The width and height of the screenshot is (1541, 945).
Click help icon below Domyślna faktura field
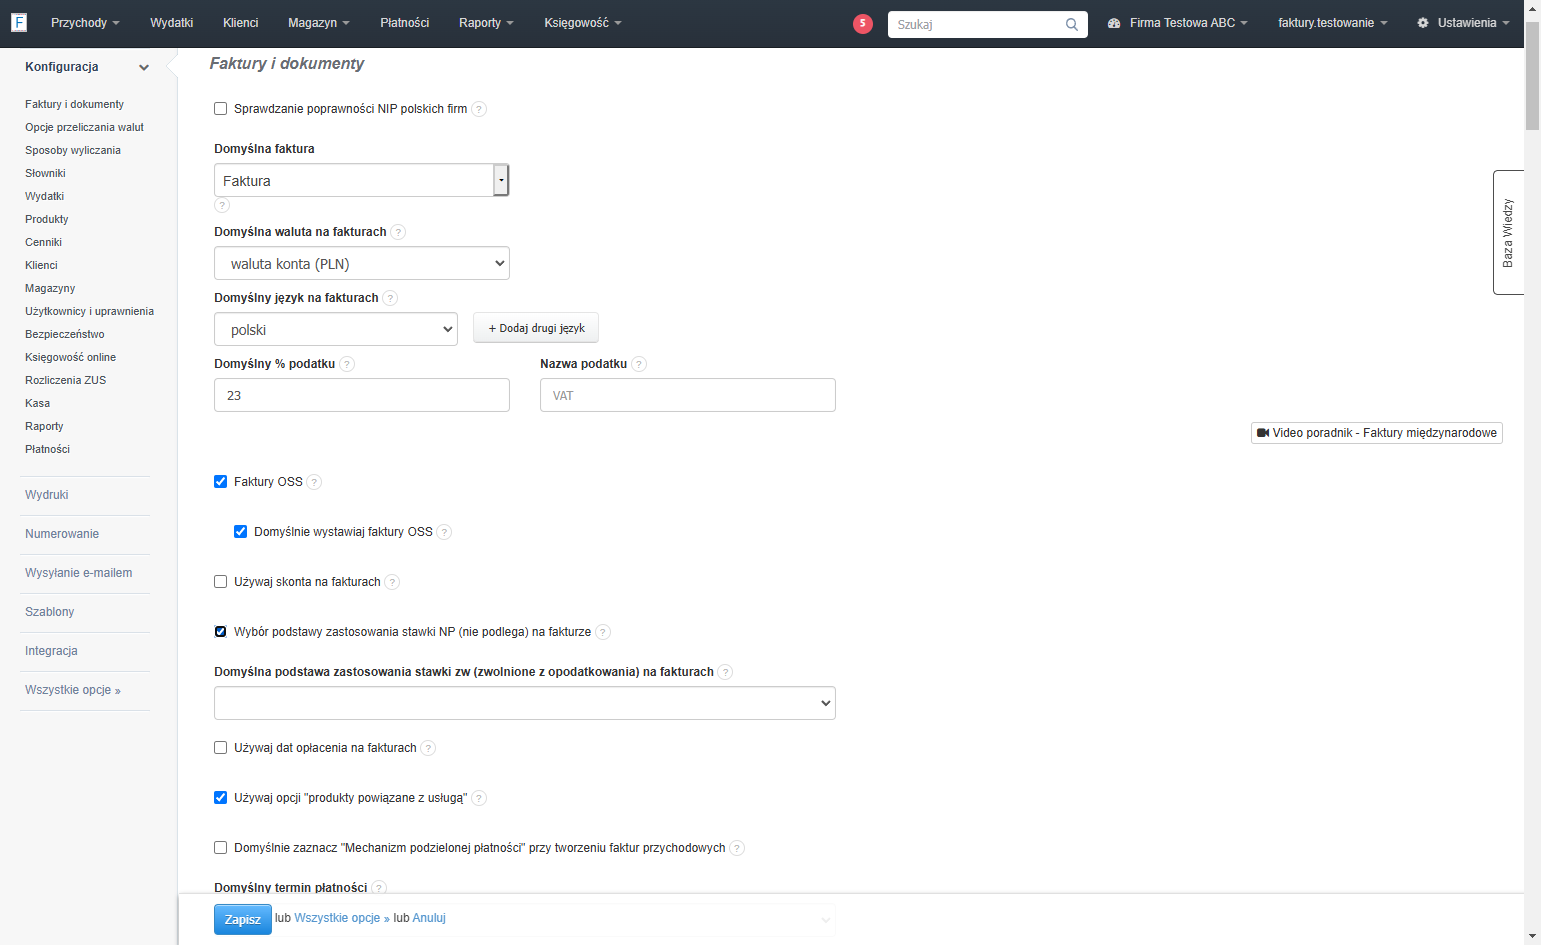(x=222, y=205)
